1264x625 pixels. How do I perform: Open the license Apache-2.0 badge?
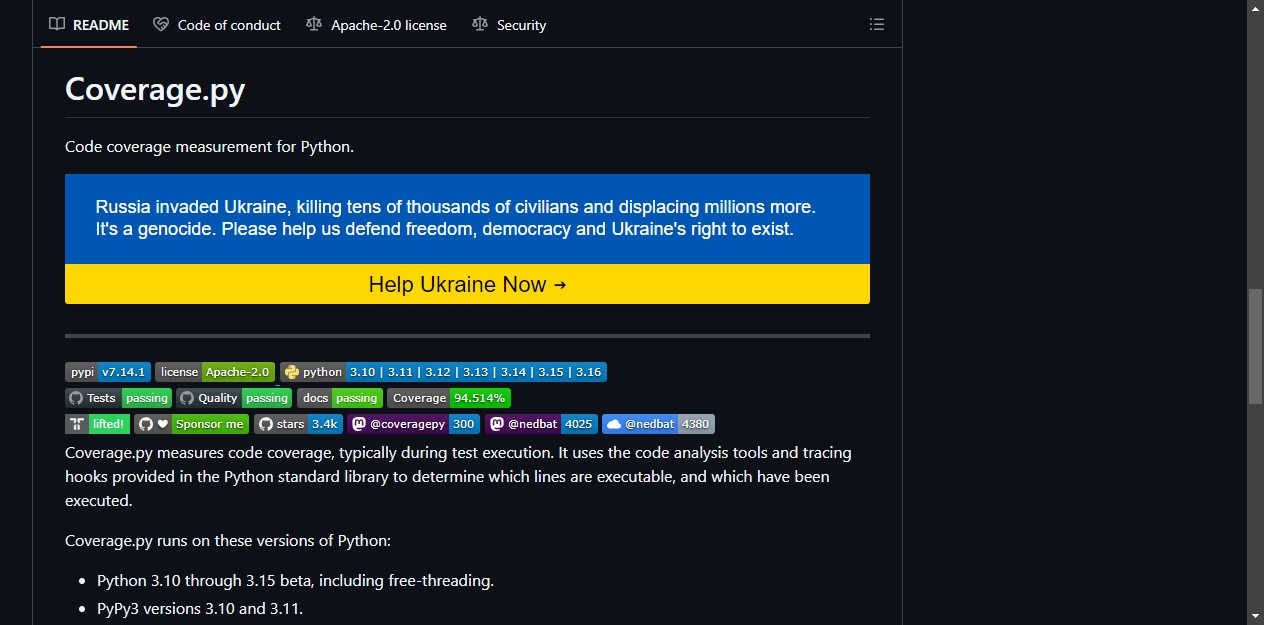[x=215, y=372]
